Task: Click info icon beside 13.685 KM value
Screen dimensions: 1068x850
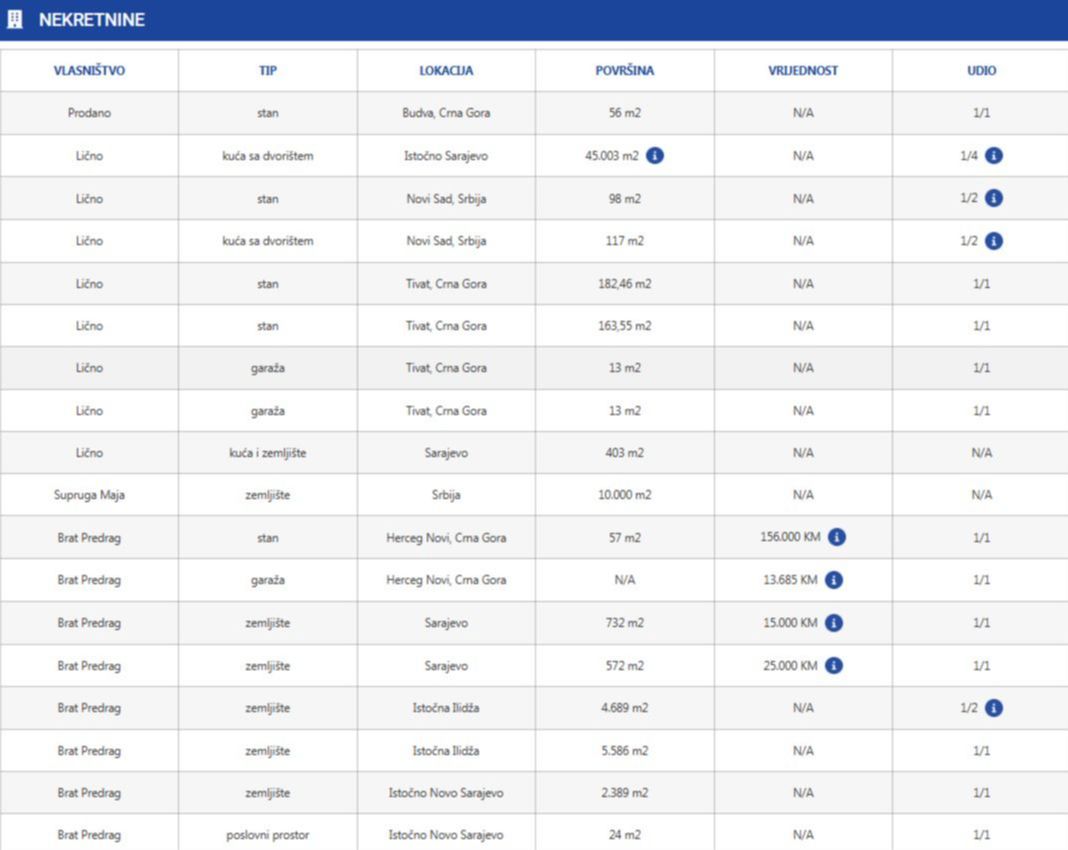Action: [834, 580]
